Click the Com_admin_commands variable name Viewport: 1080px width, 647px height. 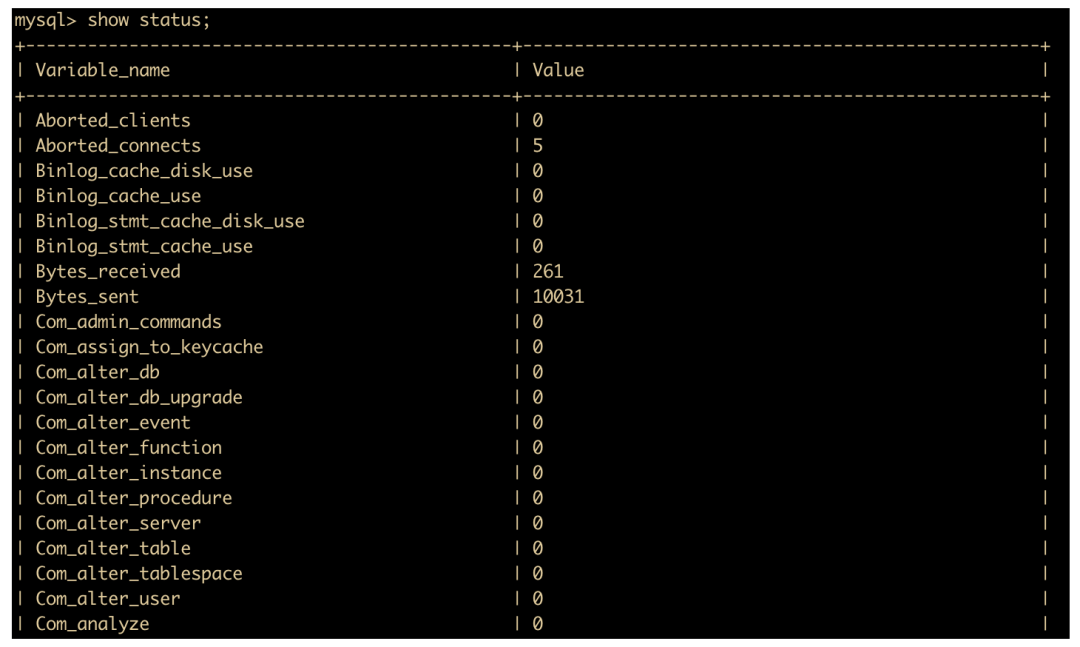[x=128, y=322]
